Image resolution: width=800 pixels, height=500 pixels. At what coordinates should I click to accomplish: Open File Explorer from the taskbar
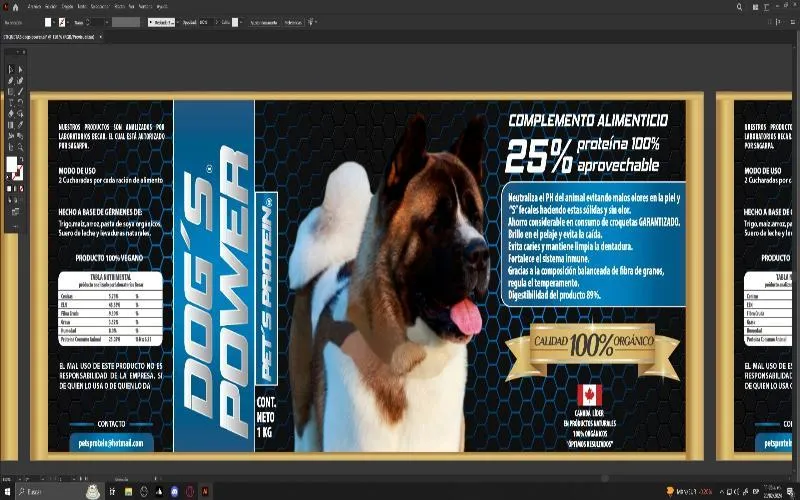coord(128,492)
